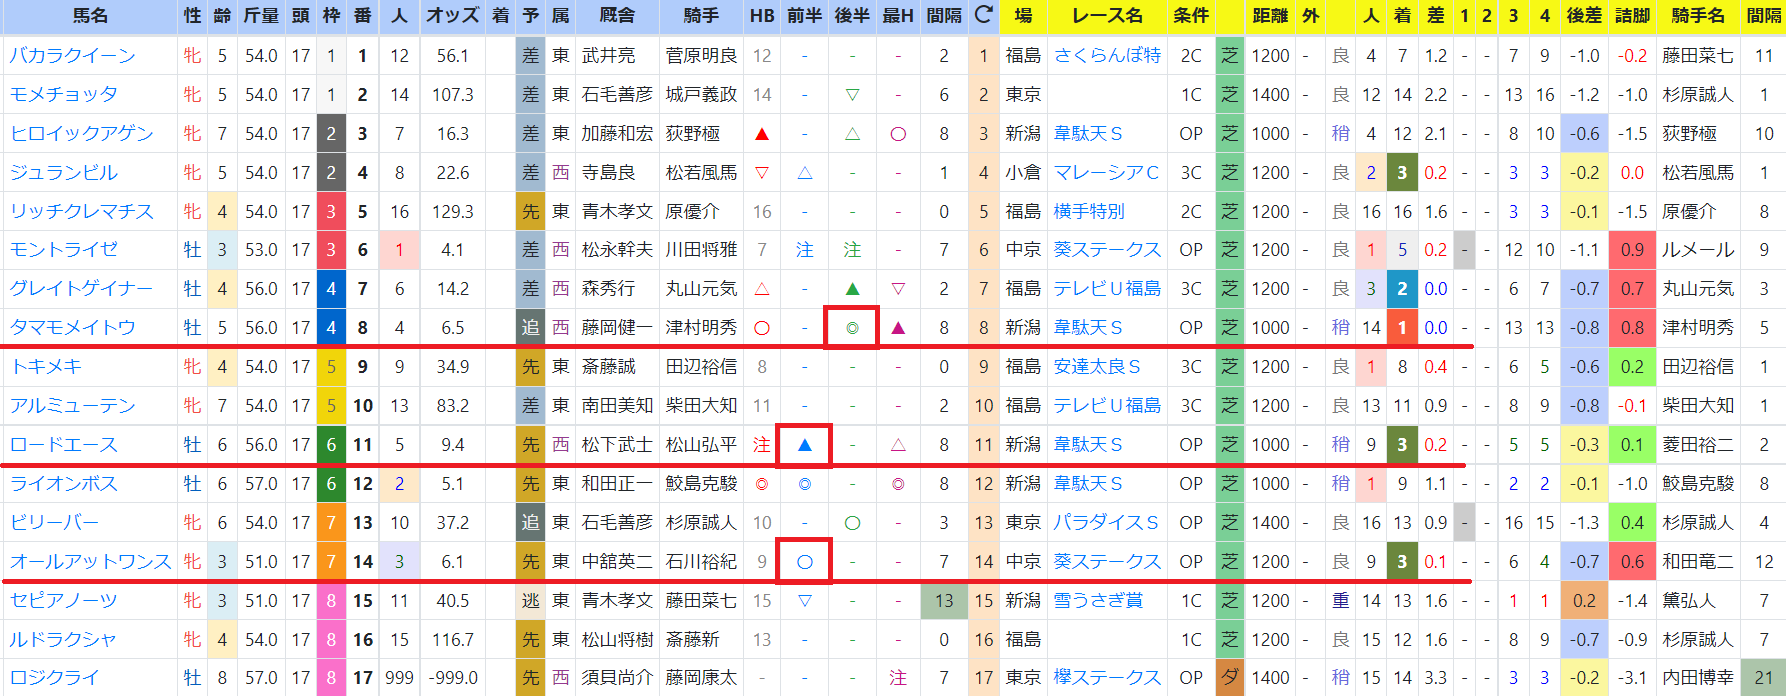The height and width of the screenshot is (696, 1786).
Task: Click blue open triangle in ジュランビル row
Action: [805, 173]
